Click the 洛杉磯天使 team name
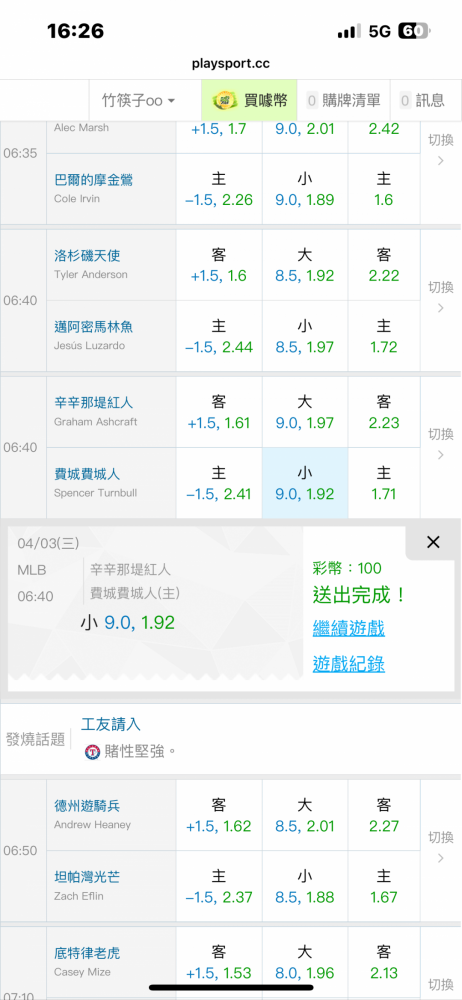462x1000 pixels. click(x=87, y=256)
